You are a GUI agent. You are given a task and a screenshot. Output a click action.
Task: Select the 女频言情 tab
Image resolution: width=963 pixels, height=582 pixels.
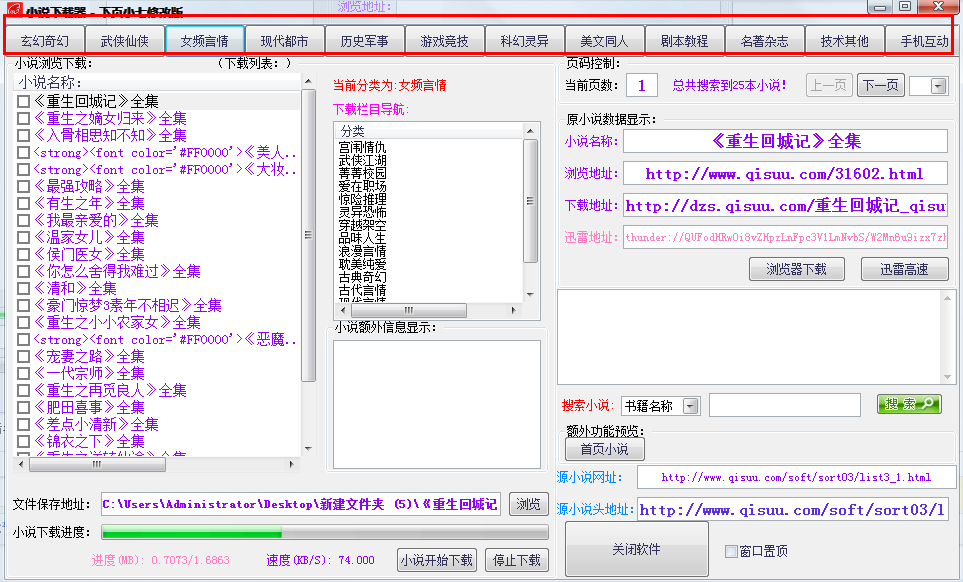[205, 41]
